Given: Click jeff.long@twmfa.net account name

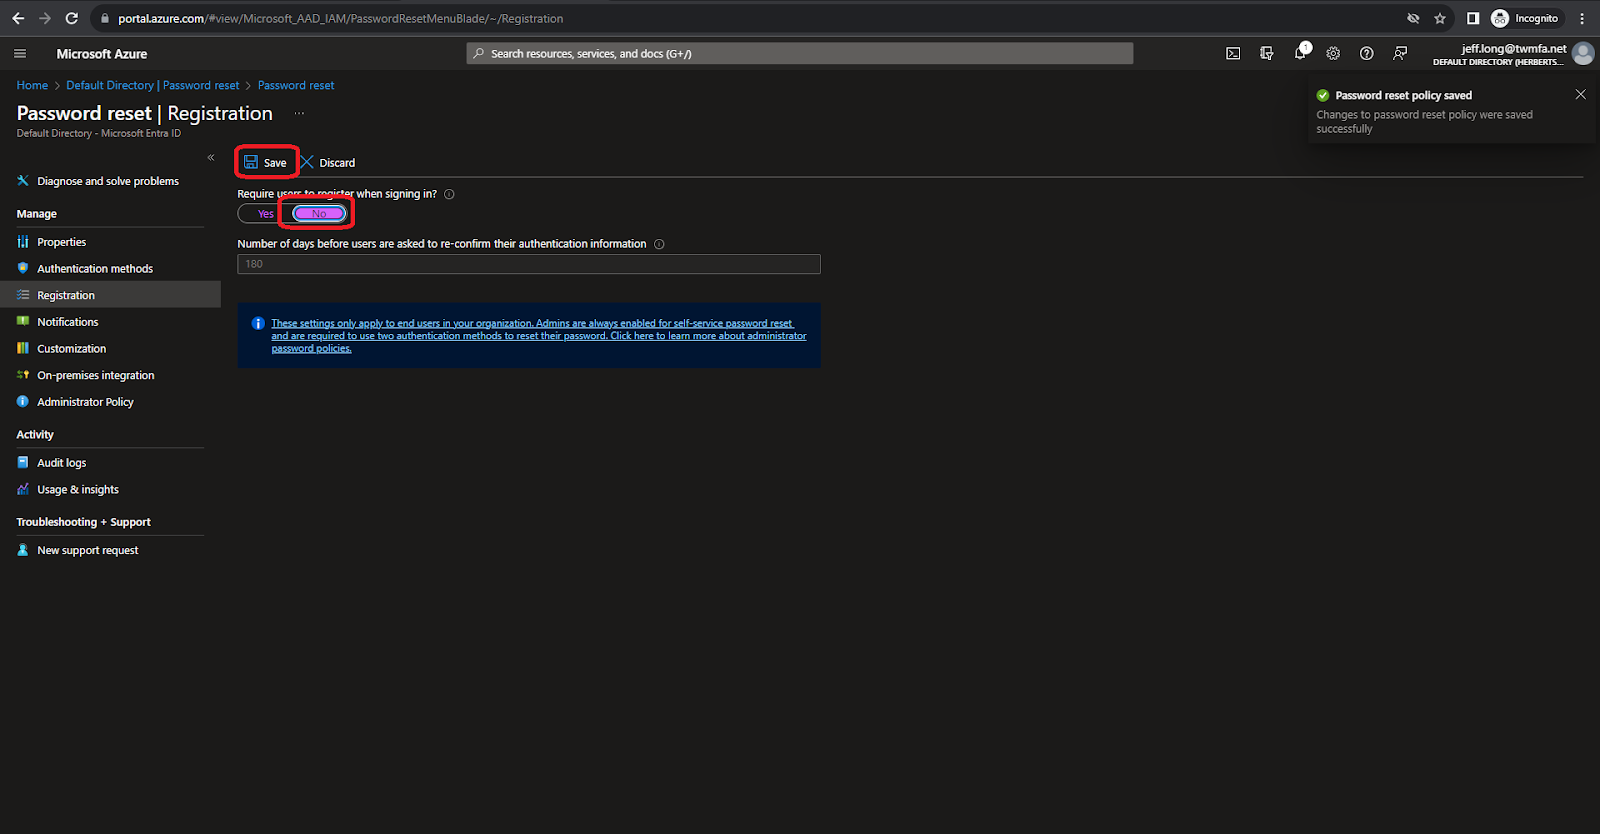Looking at the screenshot, I should tap(1514, 48).
